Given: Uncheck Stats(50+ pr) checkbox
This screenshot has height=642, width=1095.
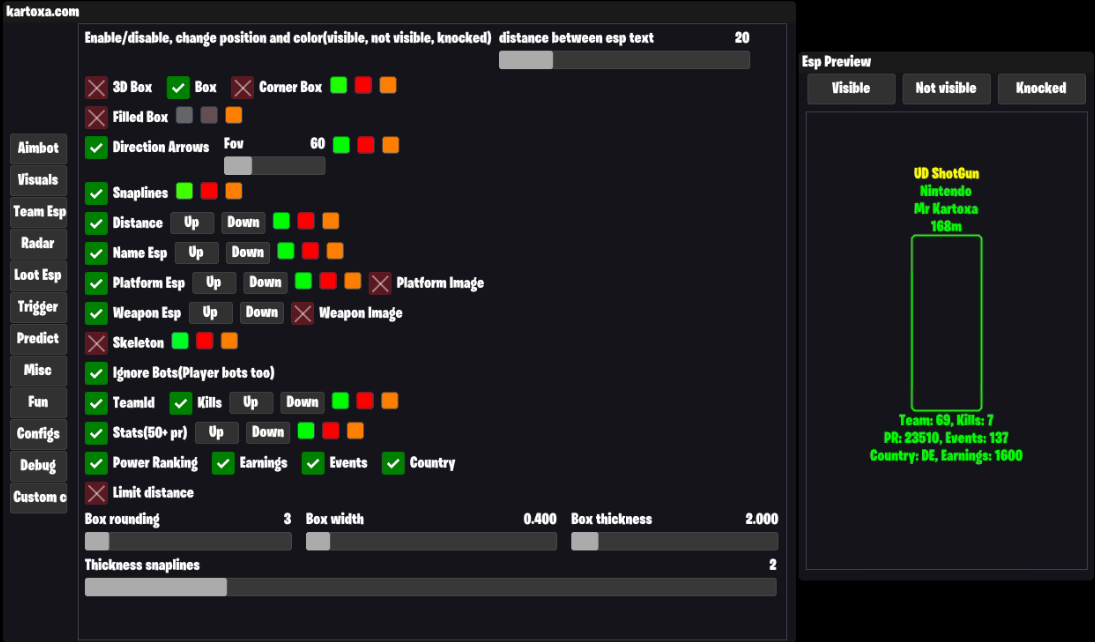Looking at the screenshot, I should [x=96, y=432].
